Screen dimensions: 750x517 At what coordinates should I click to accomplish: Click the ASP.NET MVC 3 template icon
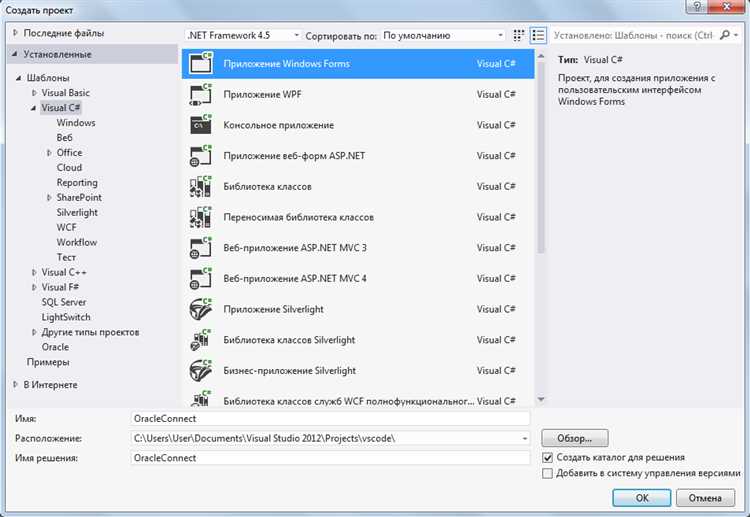(x=201, y=248)
